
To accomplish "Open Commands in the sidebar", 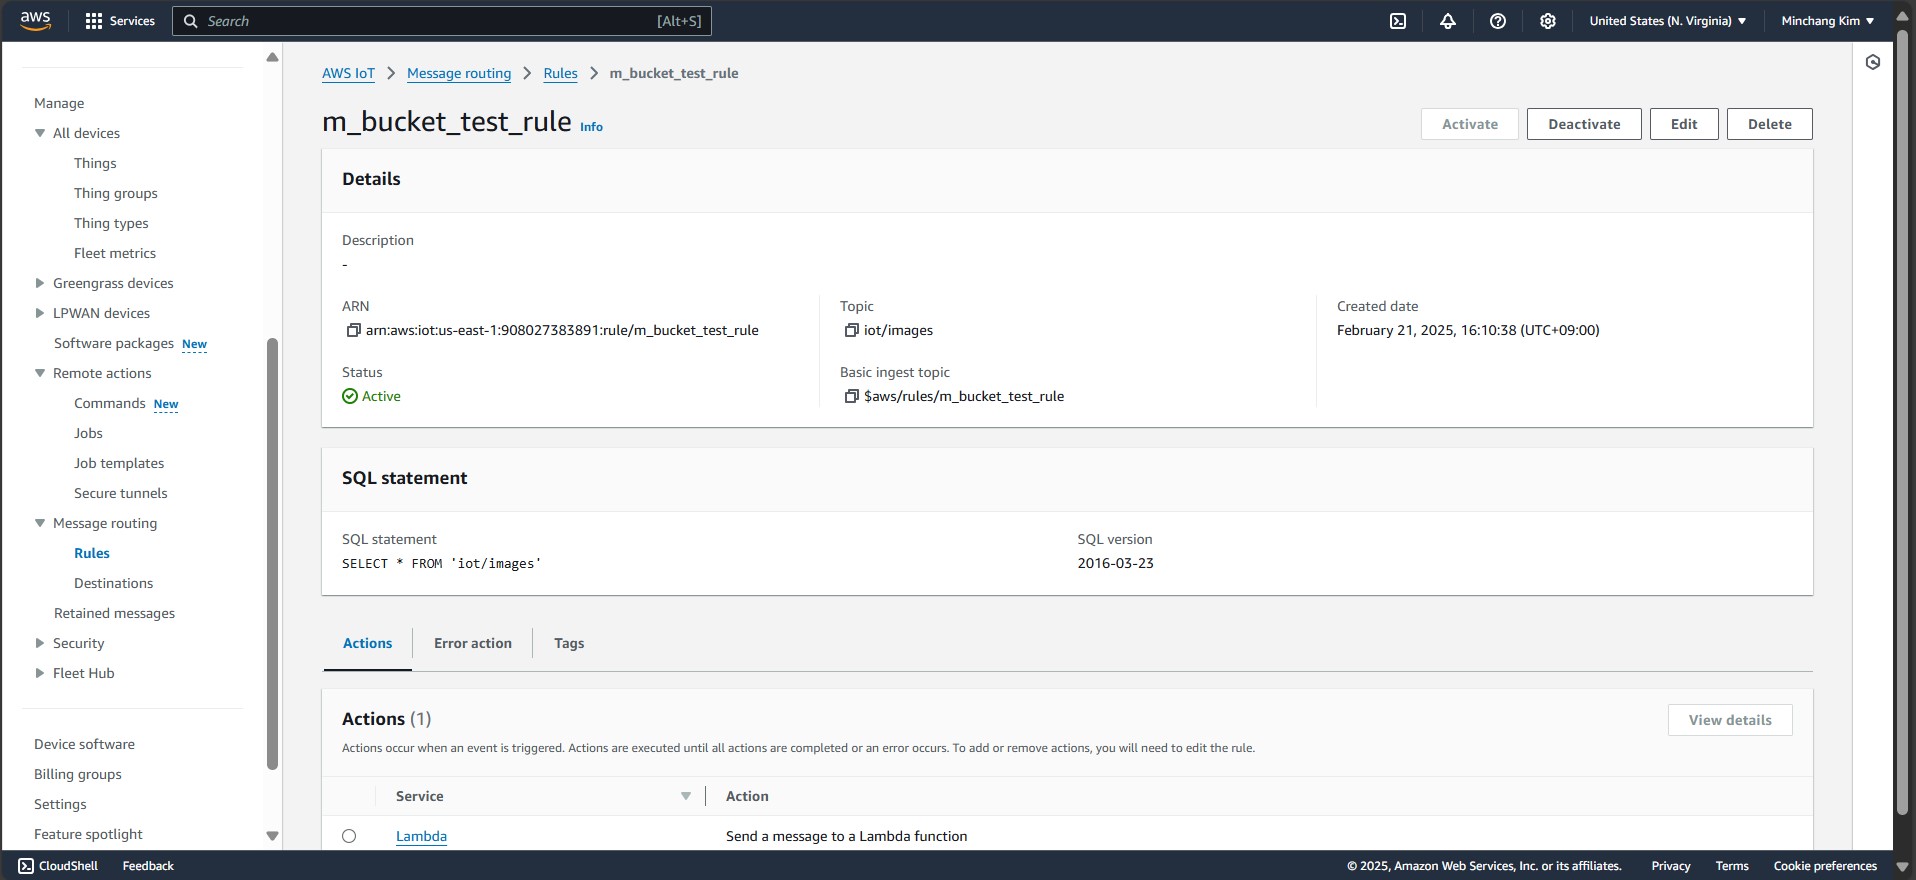I will 110,403.
